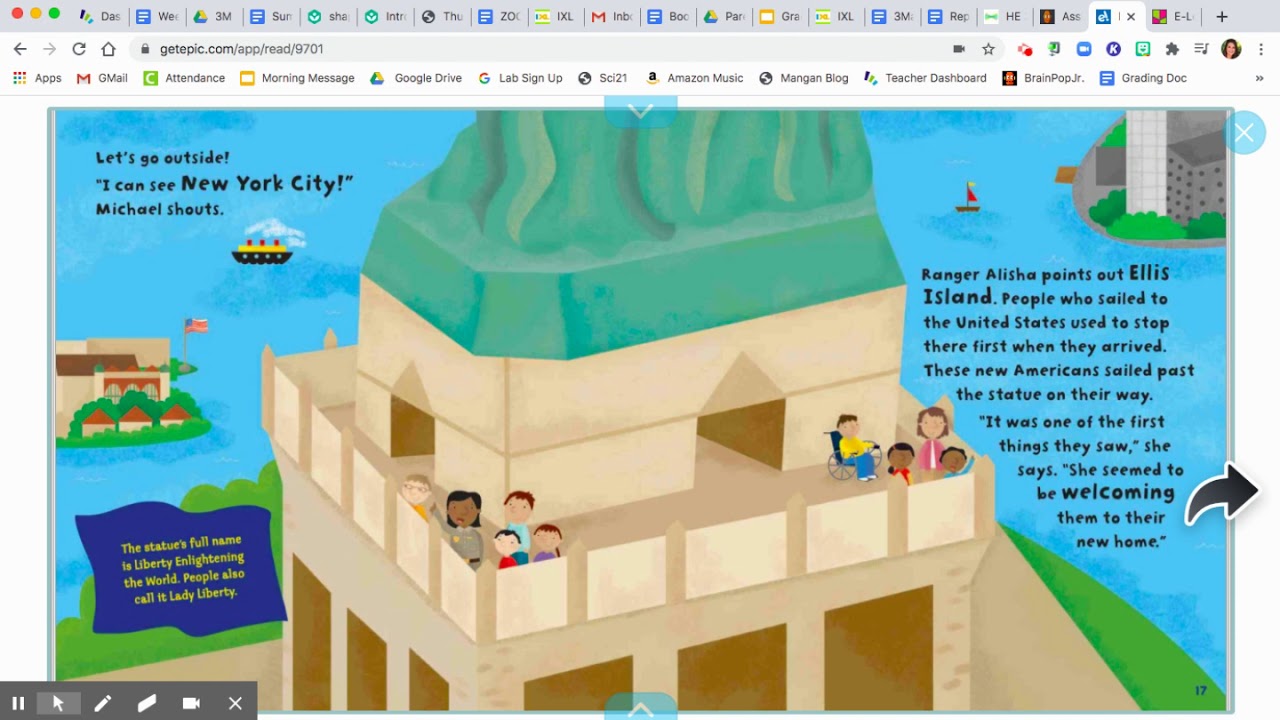The height and width of the screenshot is (720, 1280).
Task: Click the camera icon in the address bar
Action: 959,48
